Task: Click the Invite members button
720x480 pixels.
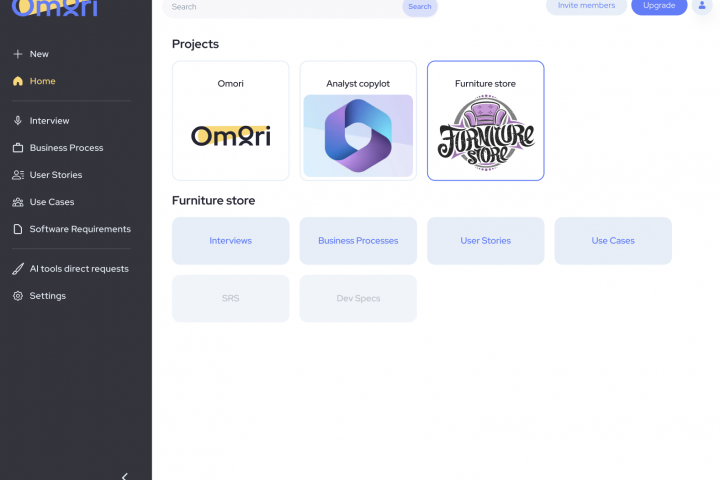Action: pyautogui.click(x=586, y=6)
